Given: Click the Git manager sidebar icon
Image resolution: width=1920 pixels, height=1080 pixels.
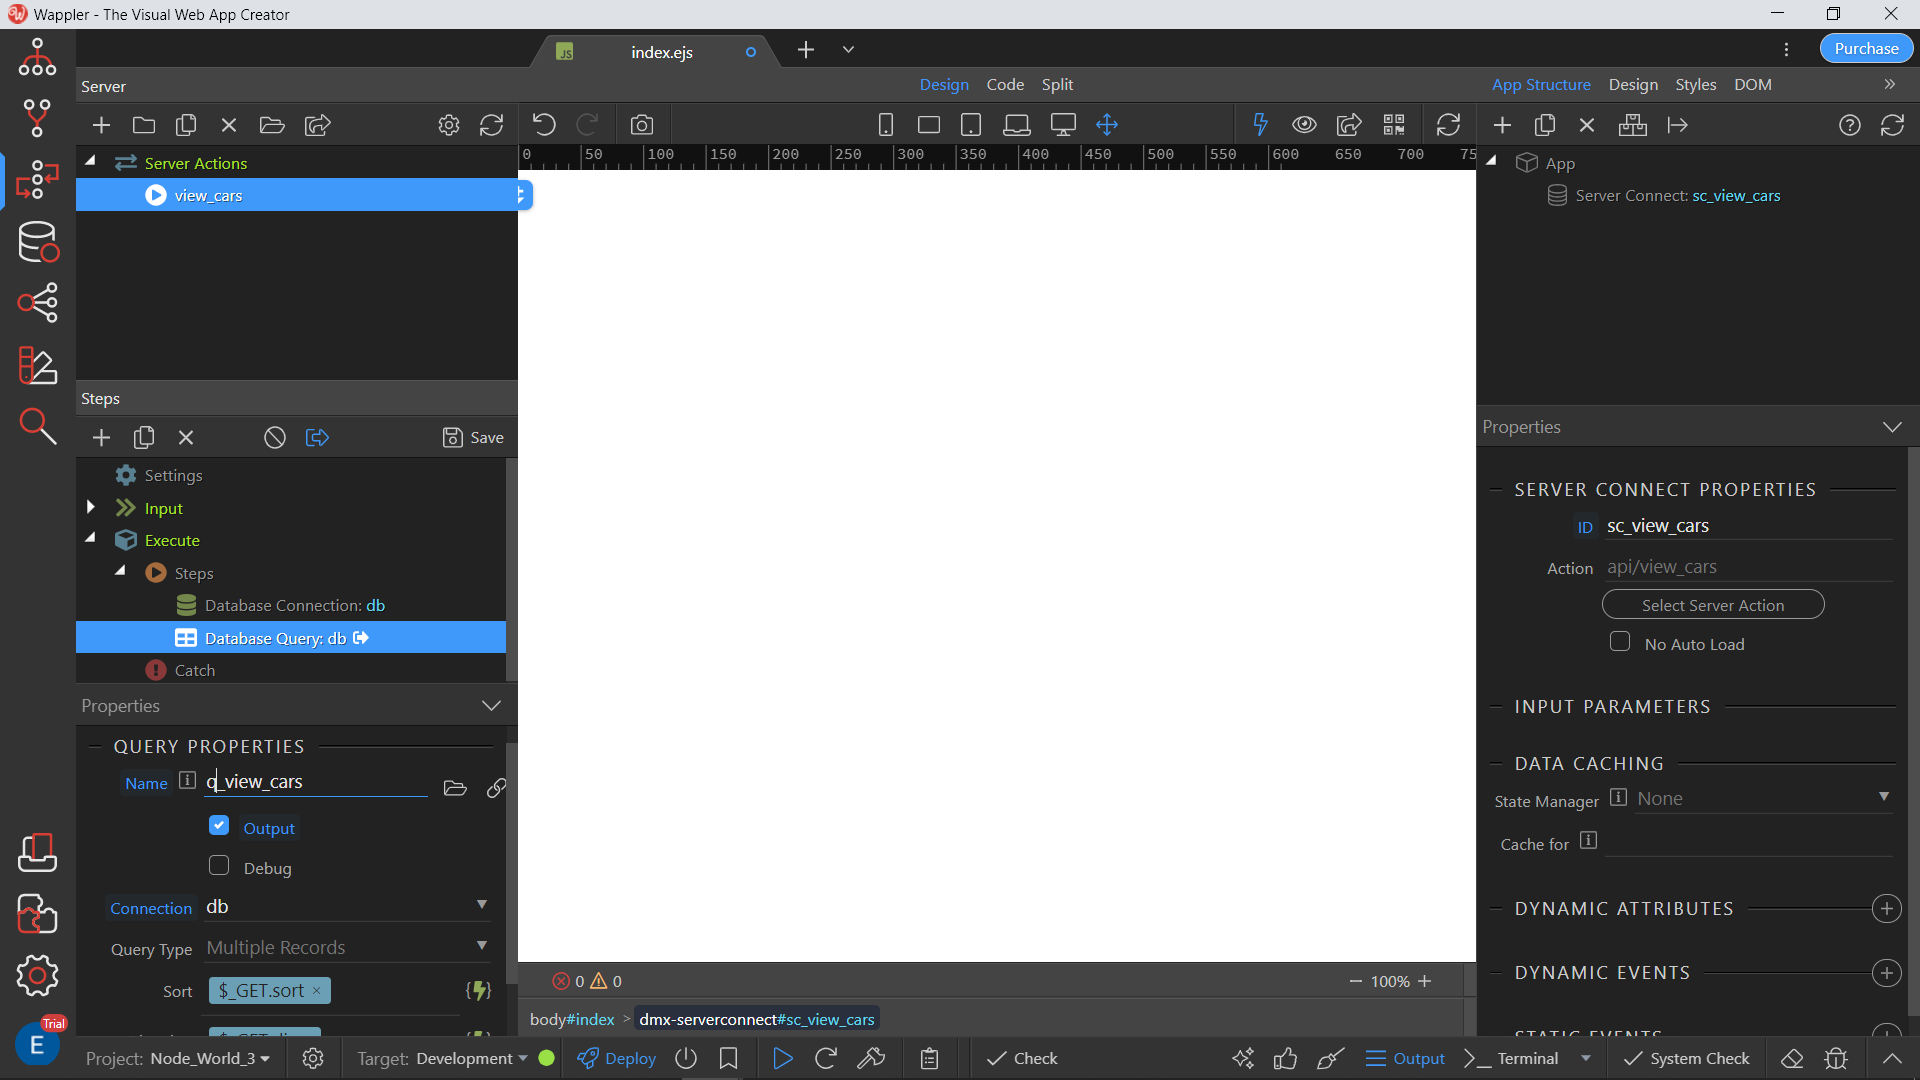Looking at the screenshot, I should (x=38, y=118).
